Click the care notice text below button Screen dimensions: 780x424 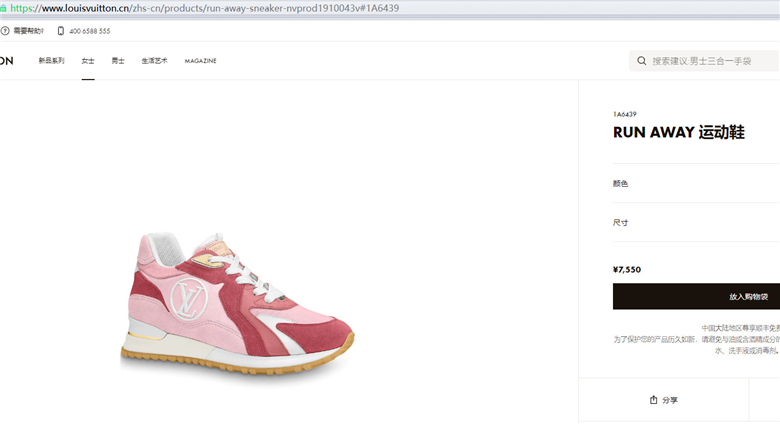coord(696,339)
